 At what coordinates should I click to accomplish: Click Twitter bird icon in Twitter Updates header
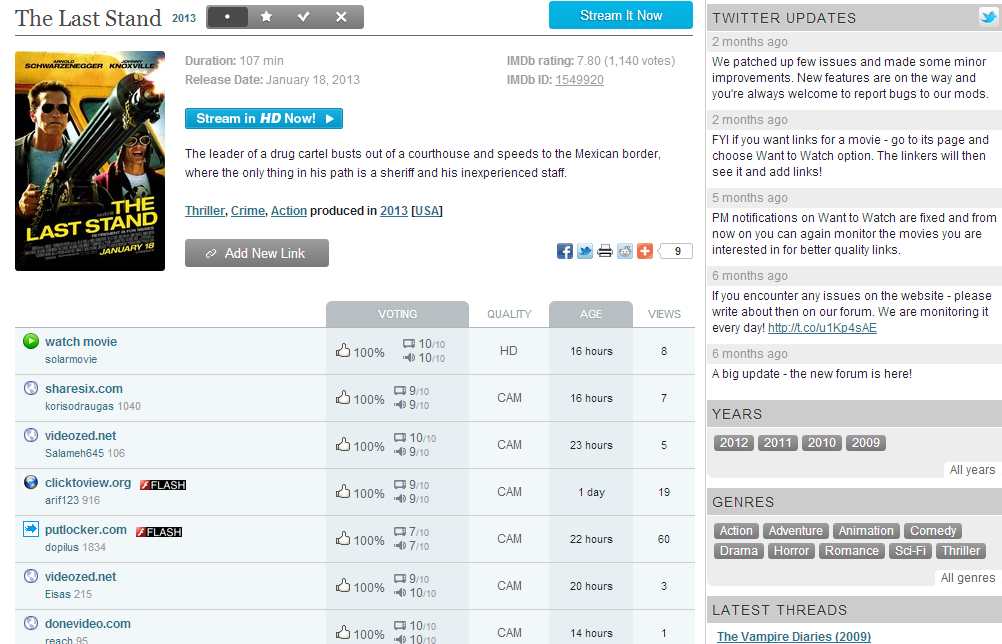tap(989, 17)
